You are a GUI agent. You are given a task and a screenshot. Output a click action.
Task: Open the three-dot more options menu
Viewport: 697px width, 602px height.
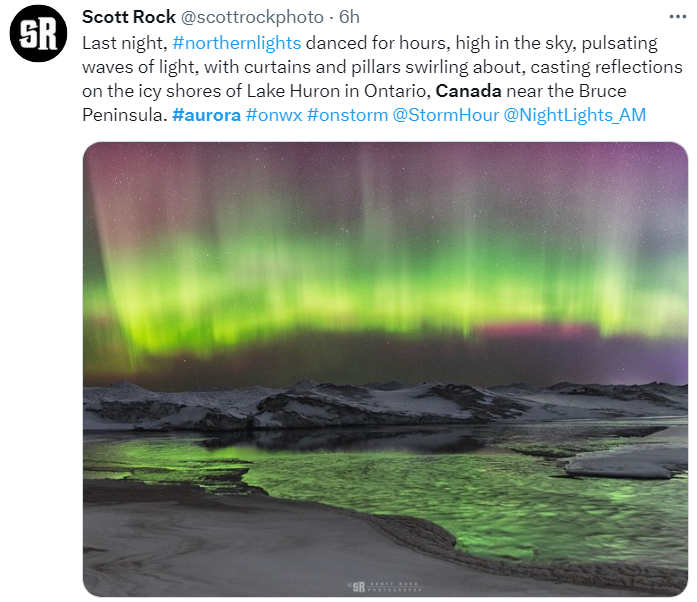[x=677, y=17]
